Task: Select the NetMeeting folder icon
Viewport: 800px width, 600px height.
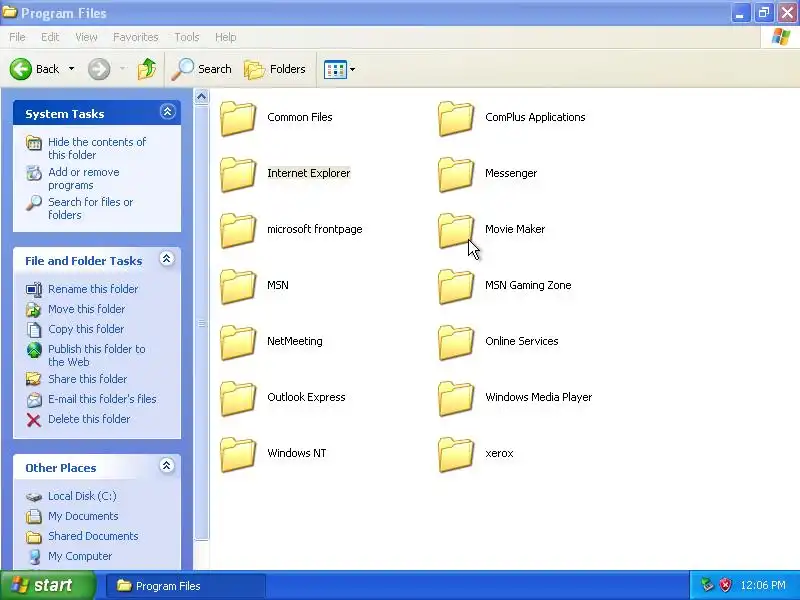Action: tap(238, 343)
